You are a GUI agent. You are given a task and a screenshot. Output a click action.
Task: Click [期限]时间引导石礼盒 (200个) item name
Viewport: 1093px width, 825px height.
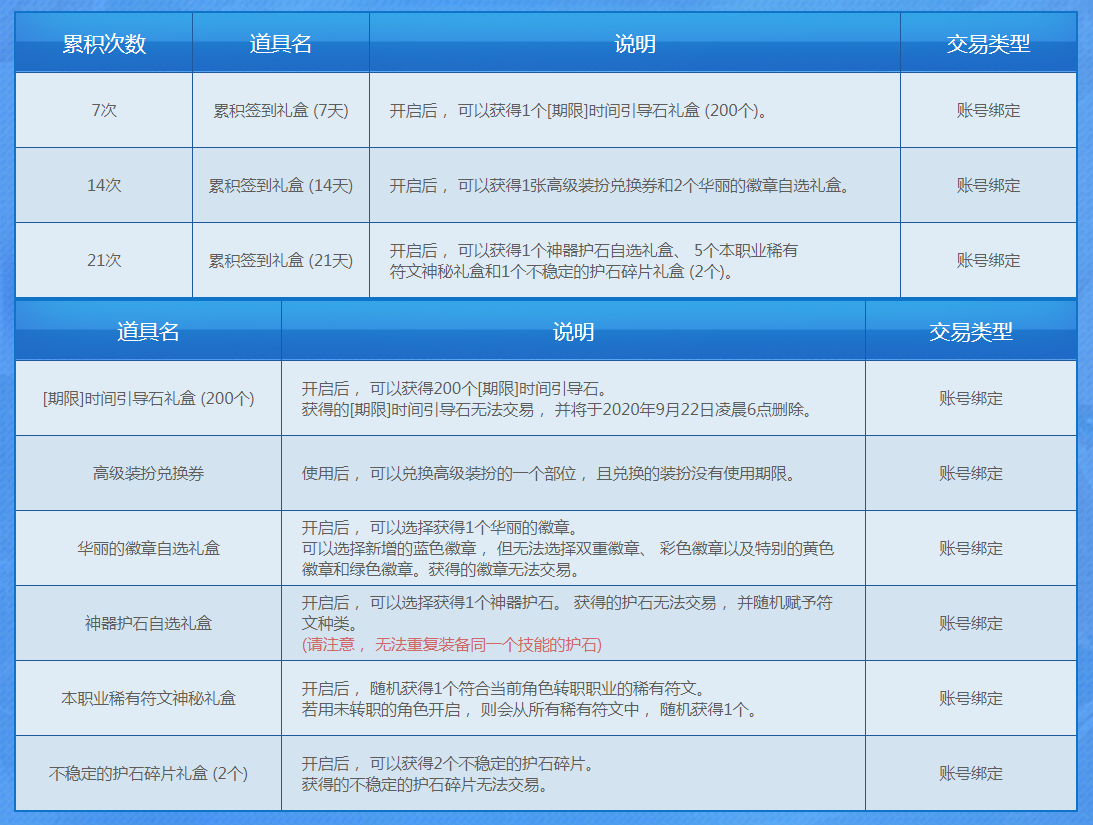pos(148,398)
